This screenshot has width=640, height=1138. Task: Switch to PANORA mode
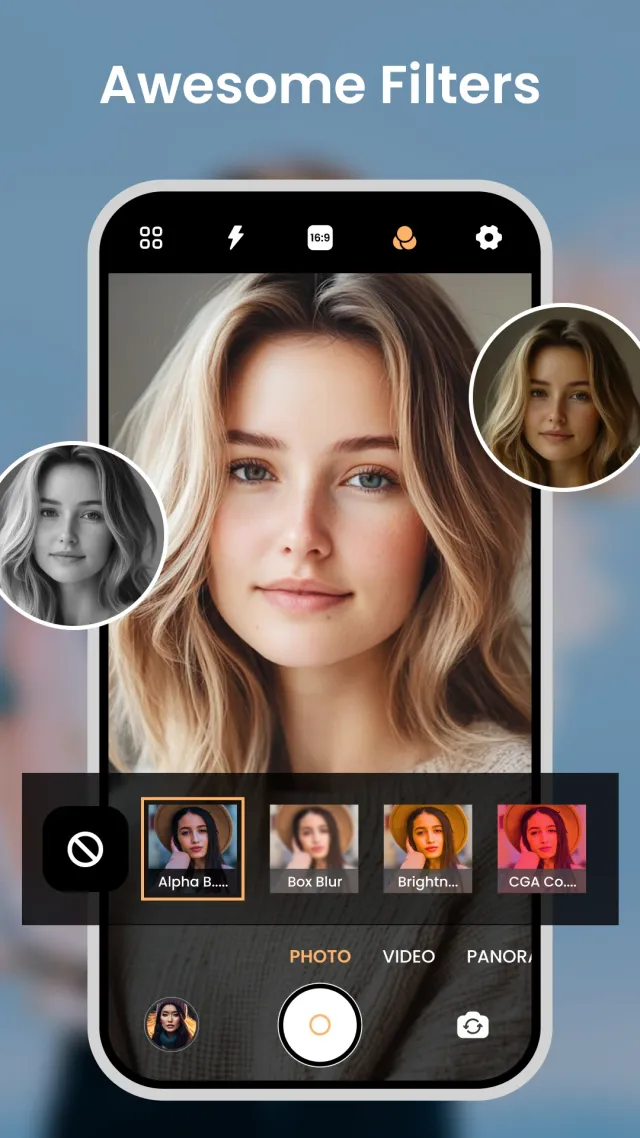[499, 956]
